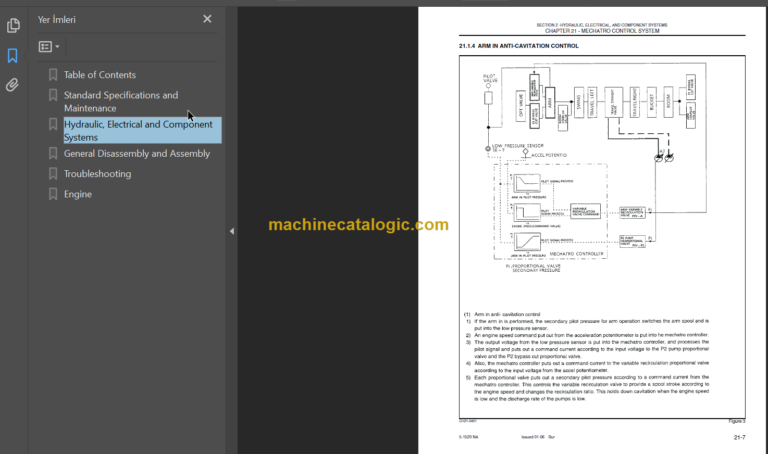The height and width of the screenshot is (454, 768).
Task: Click bookmark icon beside Standard Specifications
Action: click(53, 95)
